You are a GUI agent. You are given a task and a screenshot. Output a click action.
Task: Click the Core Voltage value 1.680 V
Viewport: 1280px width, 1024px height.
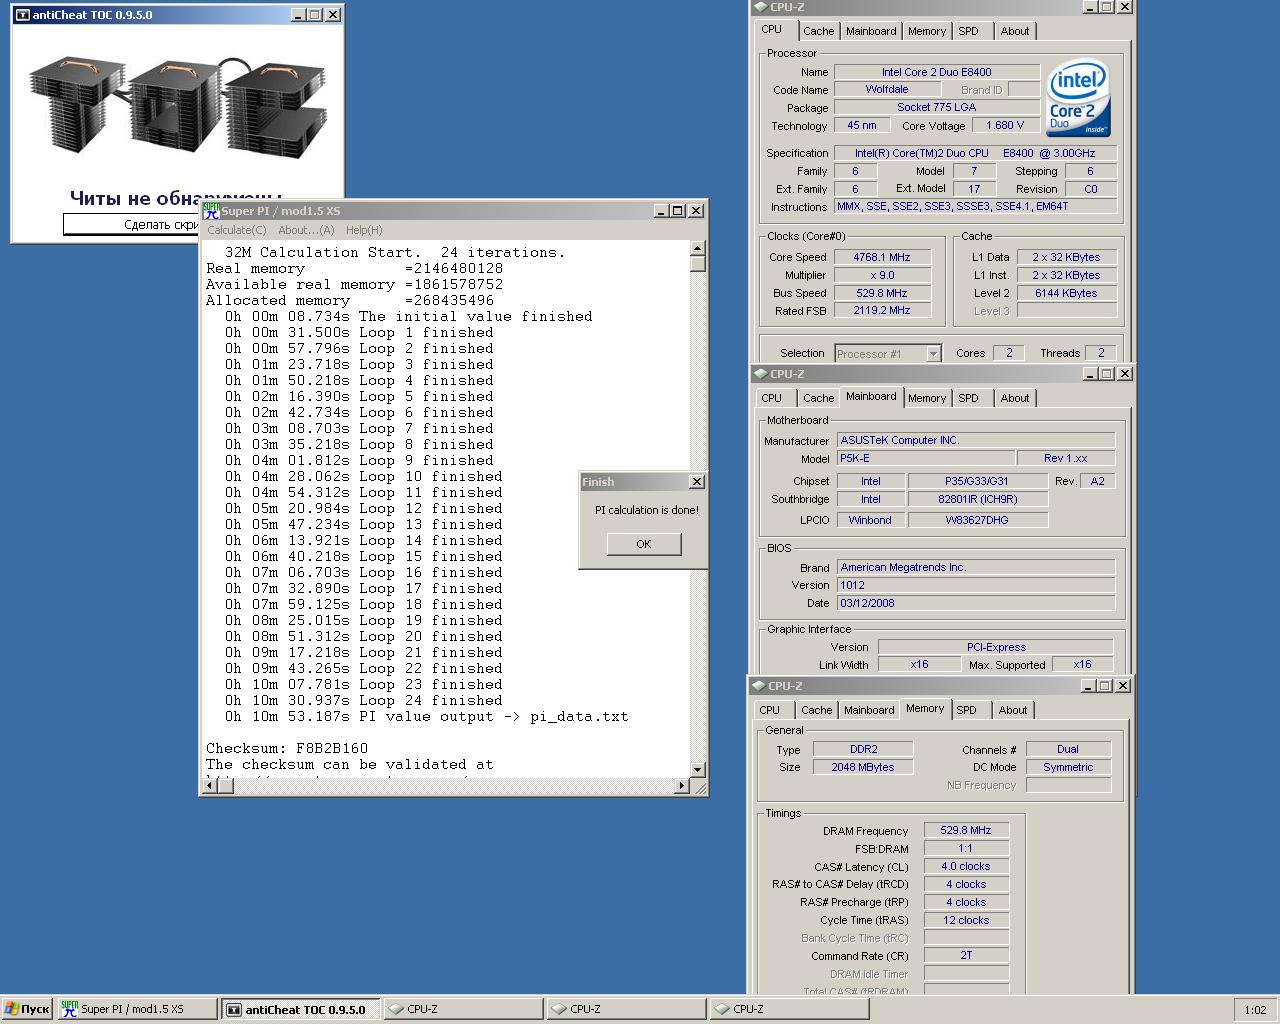pos(1005,125)
